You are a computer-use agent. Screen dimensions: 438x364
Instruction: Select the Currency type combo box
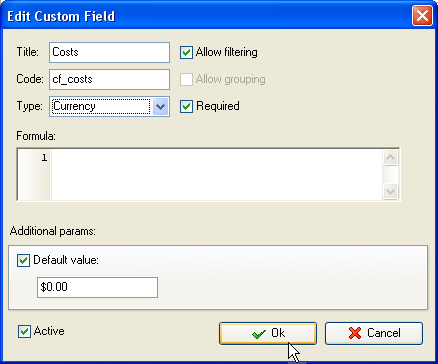coord(109,106)
